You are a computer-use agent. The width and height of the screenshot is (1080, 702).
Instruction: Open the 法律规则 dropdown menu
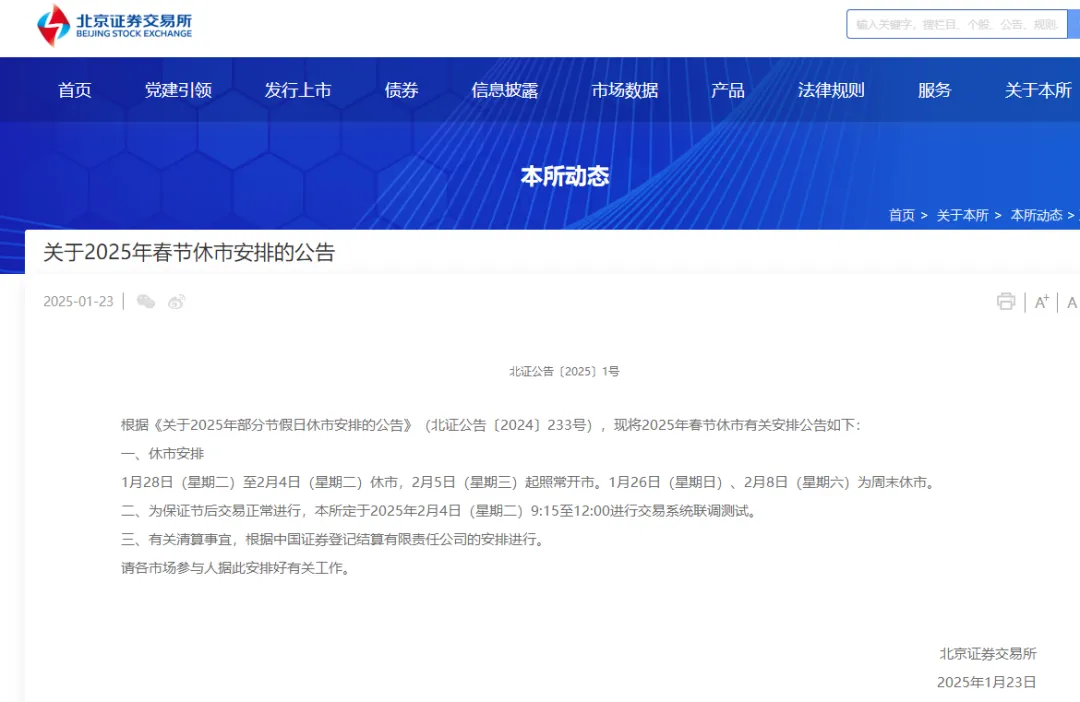[x=830, y=89]
